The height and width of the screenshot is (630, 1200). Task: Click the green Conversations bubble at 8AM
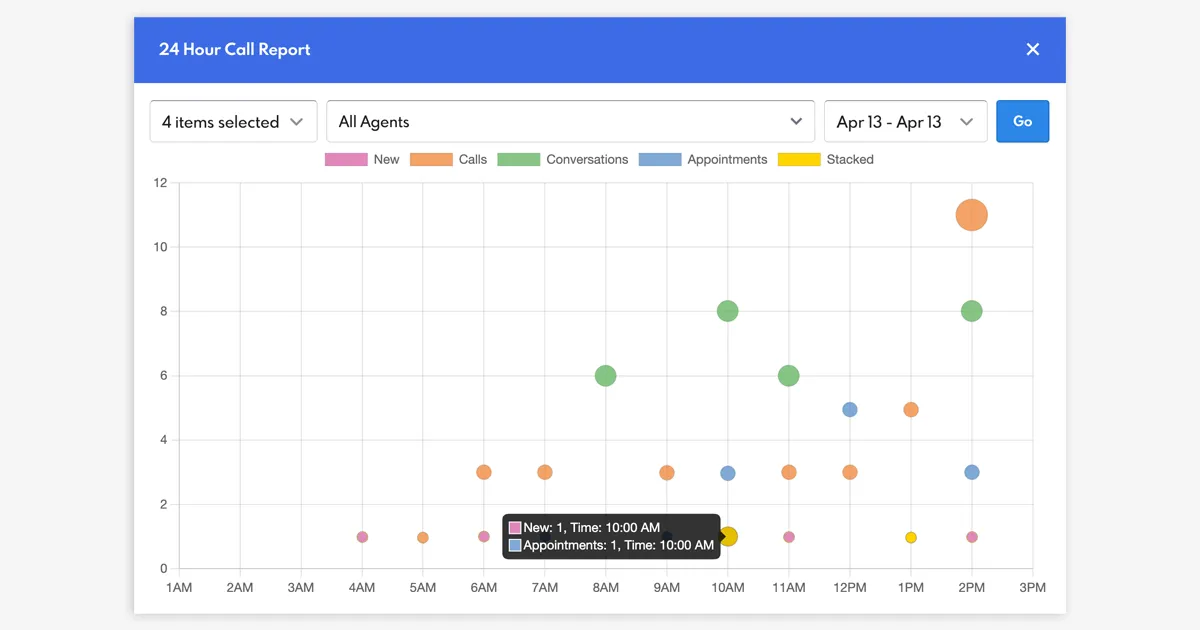[605, 376]
